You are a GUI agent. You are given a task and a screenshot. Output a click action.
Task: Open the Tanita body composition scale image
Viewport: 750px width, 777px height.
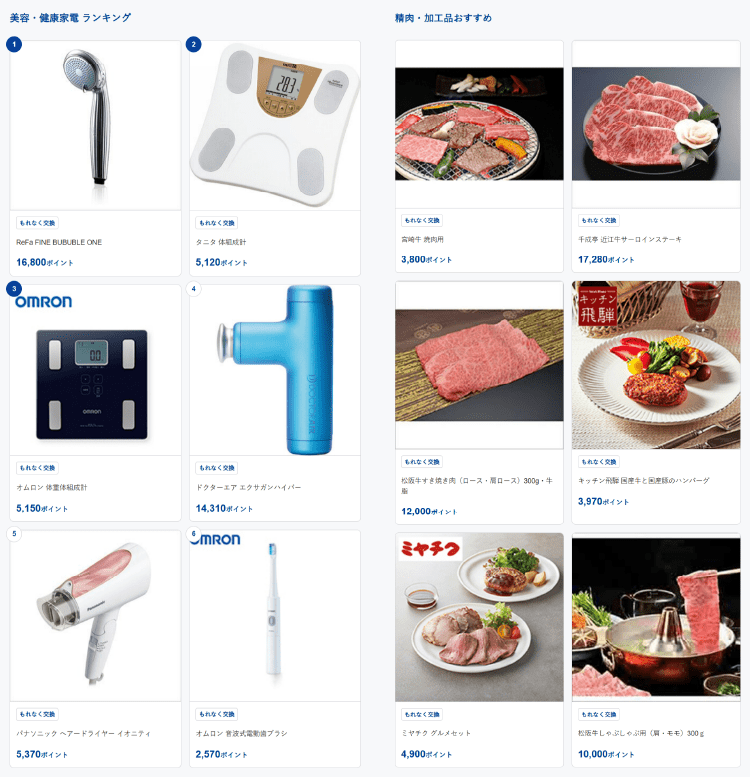pos(275,125)
